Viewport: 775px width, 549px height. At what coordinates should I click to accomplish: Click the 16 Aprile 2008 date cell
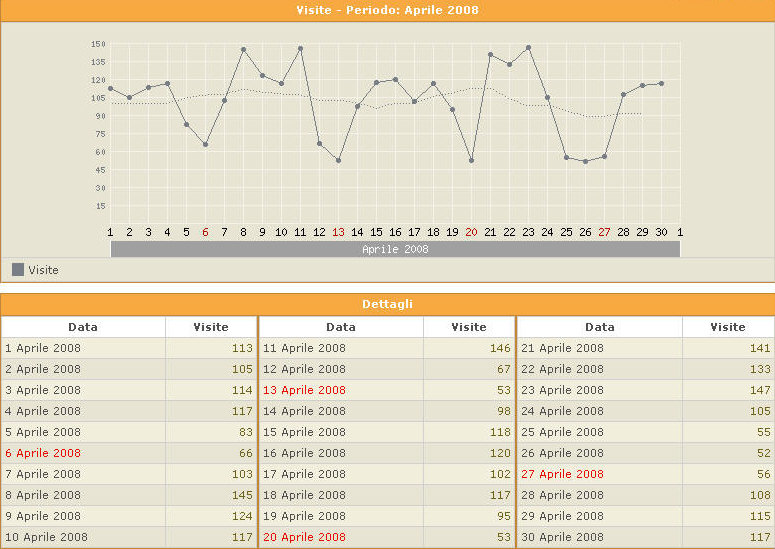[341, 453]
